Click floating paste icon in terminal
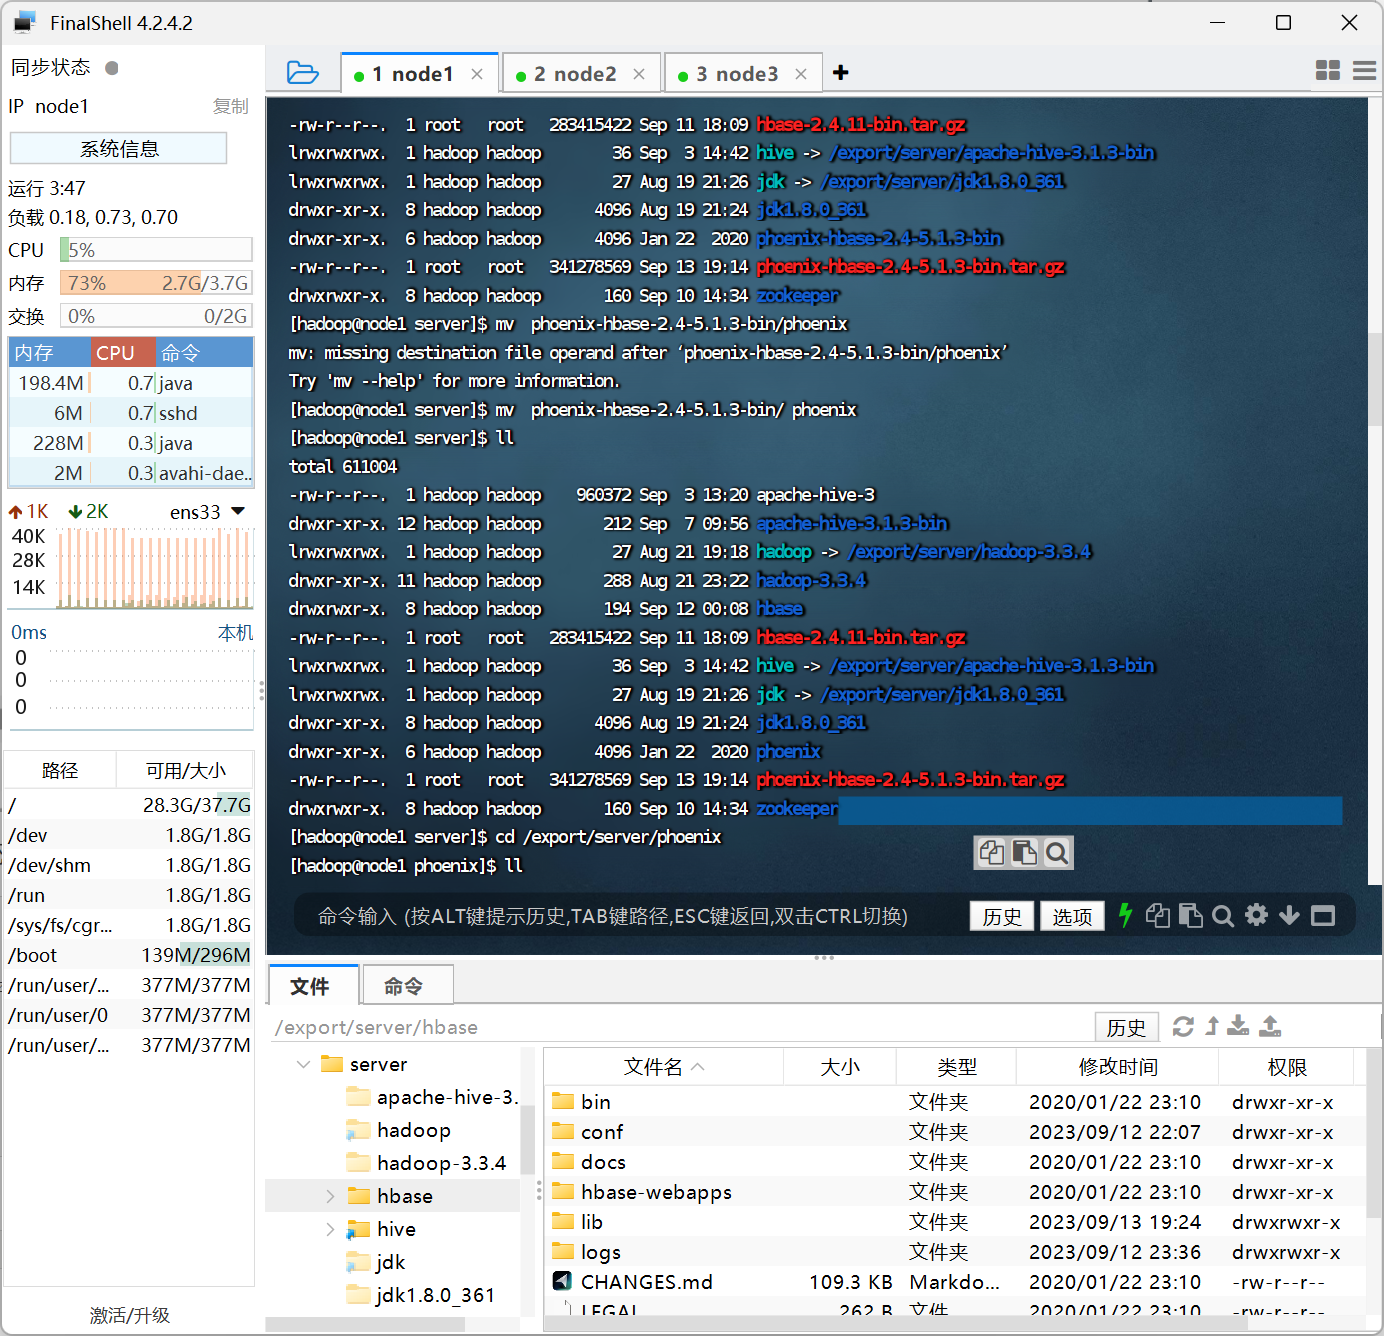This screenshot has width=1384, height=1336. 1024,852
